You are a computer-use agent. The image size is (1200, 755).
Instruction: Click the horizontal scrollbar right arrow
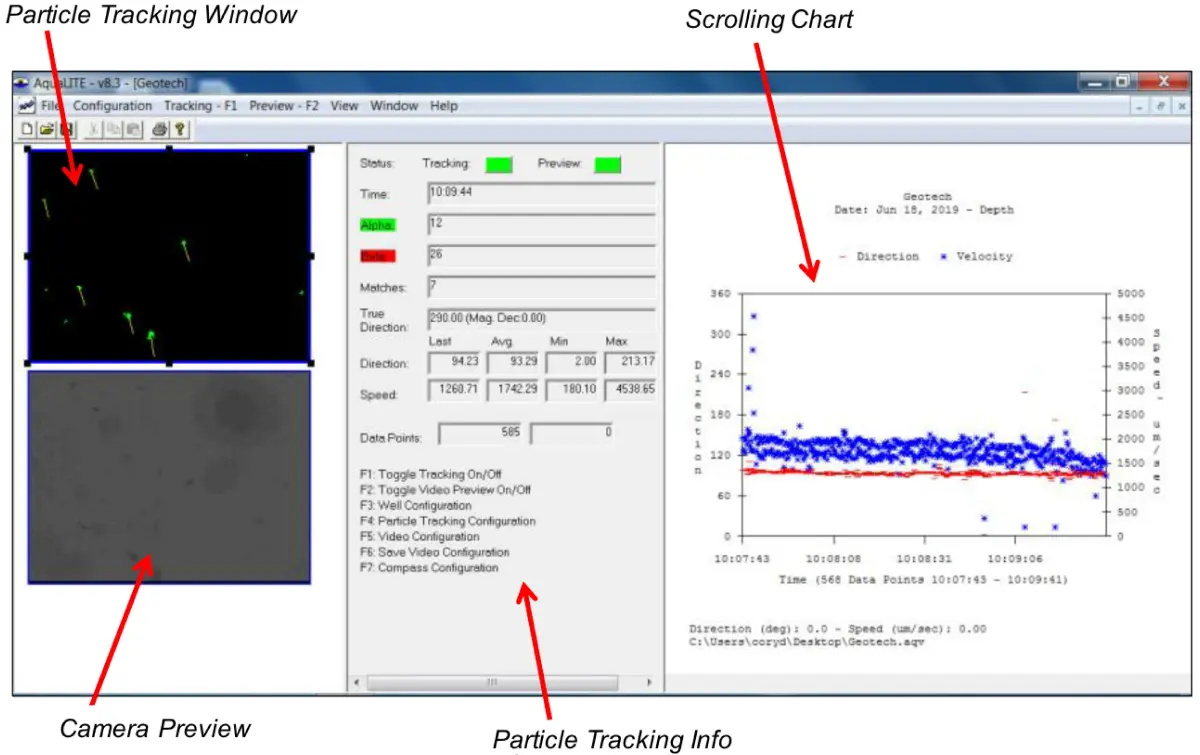click(648, 682)
